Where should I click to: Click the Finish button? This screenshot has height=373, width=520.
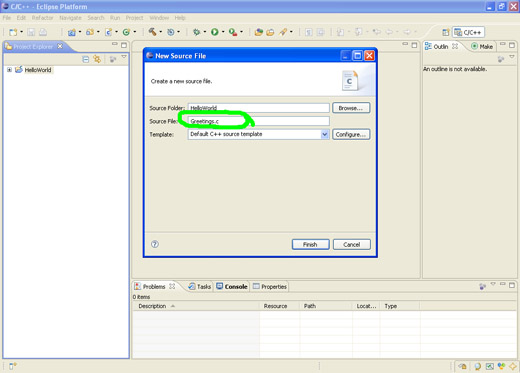(310, 244)
